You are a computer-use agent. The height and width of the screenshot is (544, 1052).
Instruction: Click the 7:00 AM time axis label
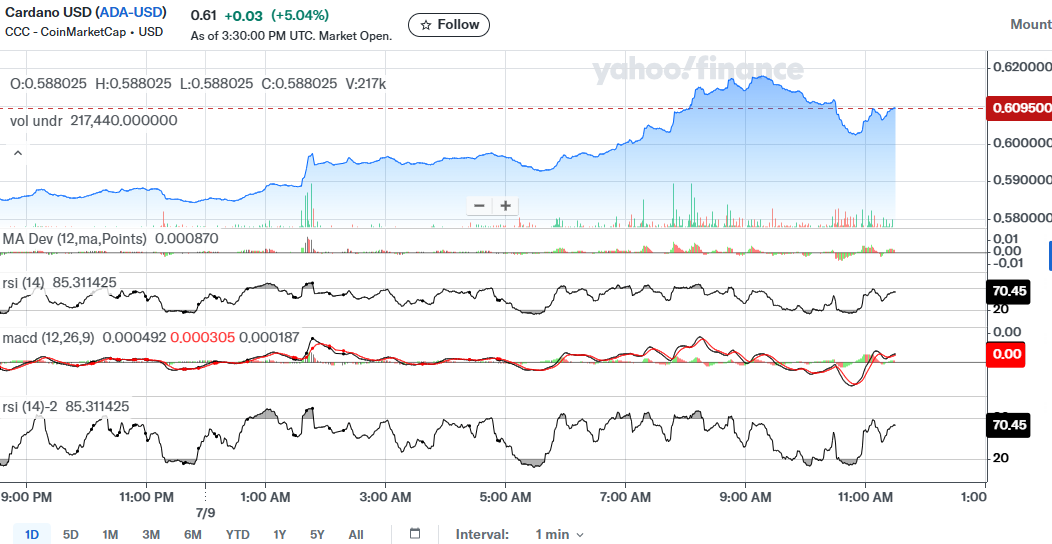click(625, 497)
